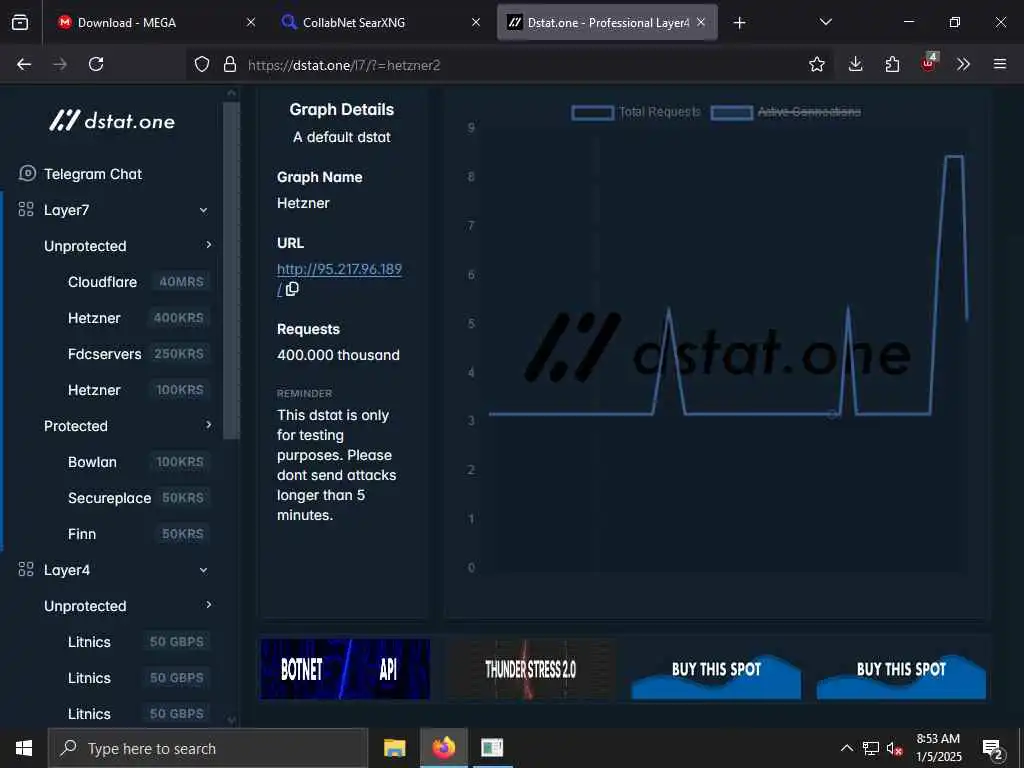Viewport: 1024px width, 768px height.
Task: Expand Layer7 Unprotected submenu arrow
Action: point(208,245)
